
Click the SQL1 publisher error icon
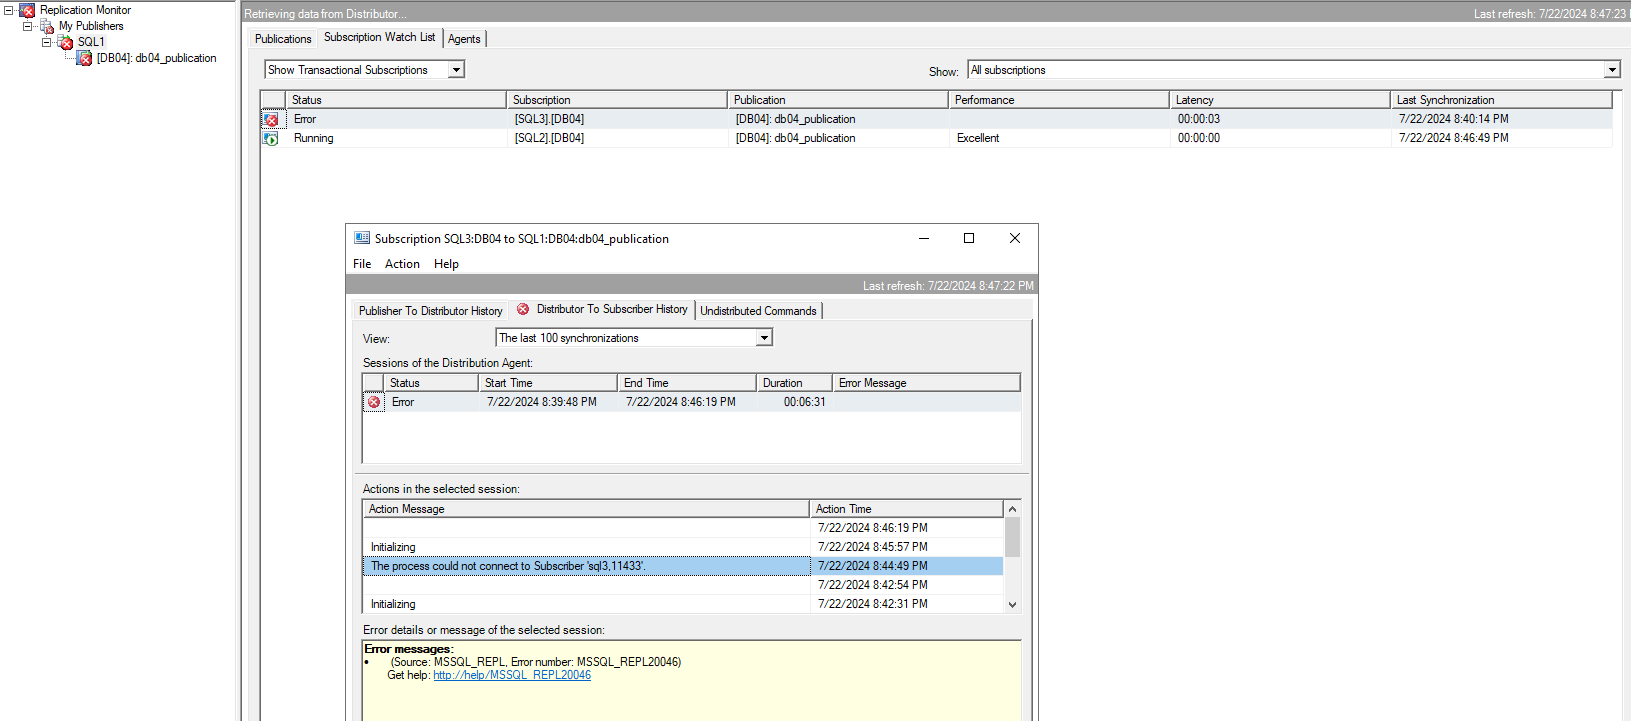pyautogui.click(x=66, y=43)
